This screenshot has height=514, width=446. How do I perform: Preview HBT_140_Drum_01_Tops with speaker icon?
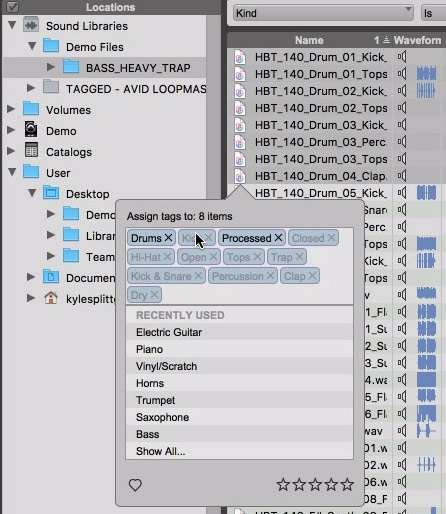[x=402, y=74]
